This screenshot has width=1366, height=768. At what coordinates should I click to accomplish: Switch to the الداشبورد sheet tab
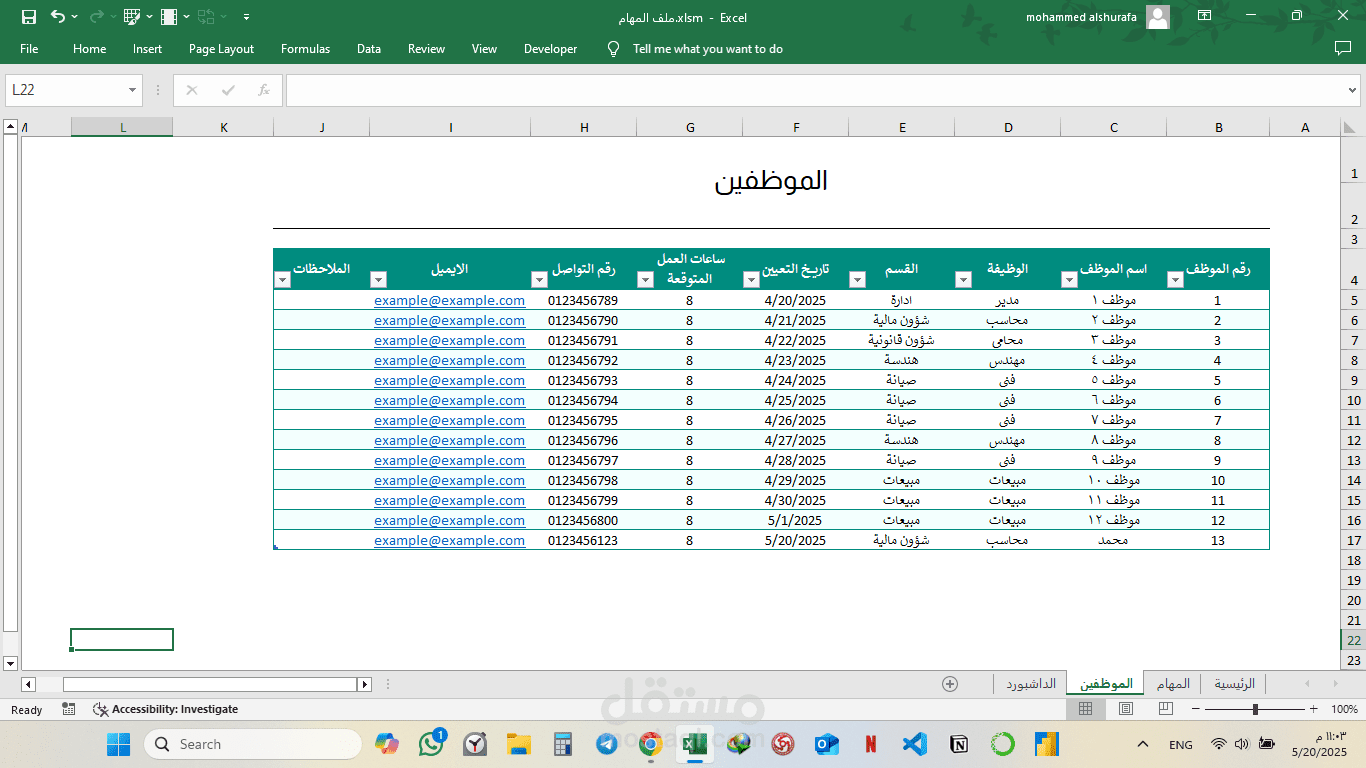tap(1030, 684)
